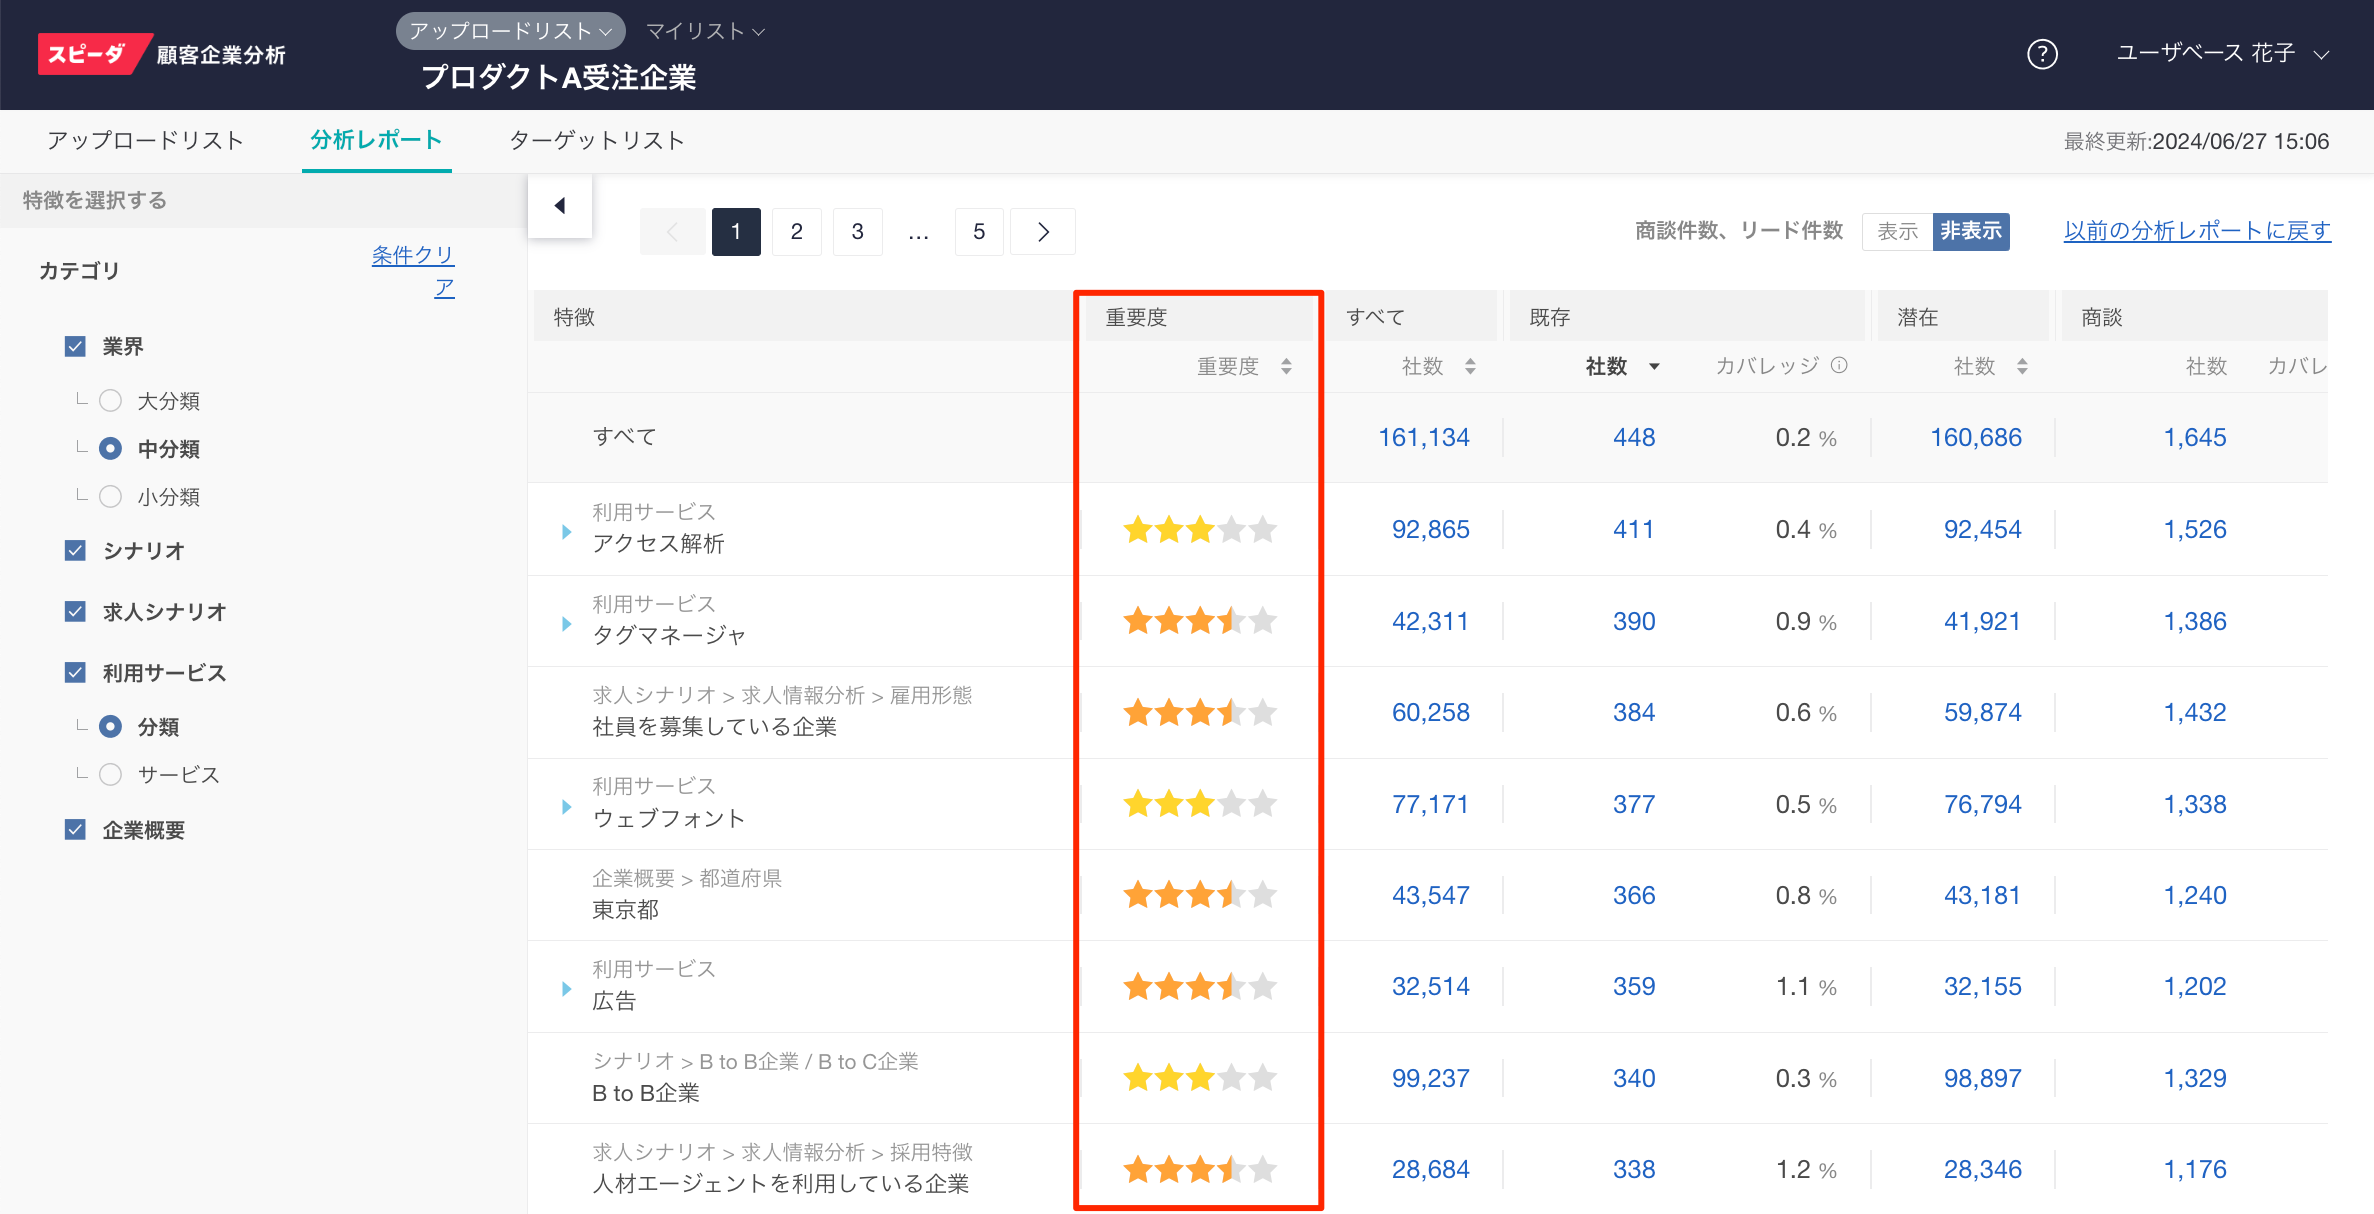This screenshot has width=2374, height=1214.
Task: Expand the 広告 feature row
Action: click(x=566, y=988)
